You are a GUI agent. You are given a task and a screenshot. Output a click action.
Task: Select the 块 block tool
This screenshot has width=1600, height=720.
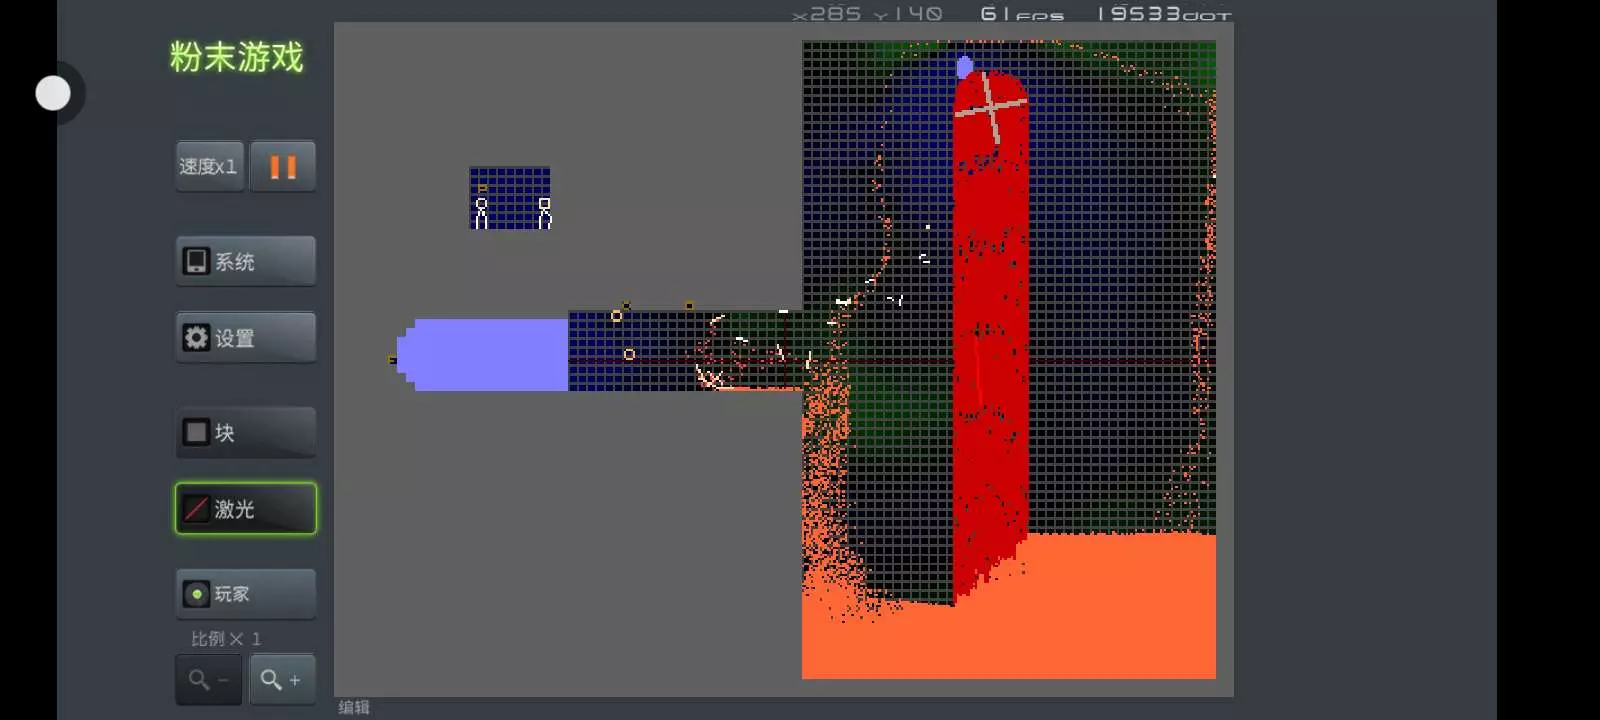point(246,432)
